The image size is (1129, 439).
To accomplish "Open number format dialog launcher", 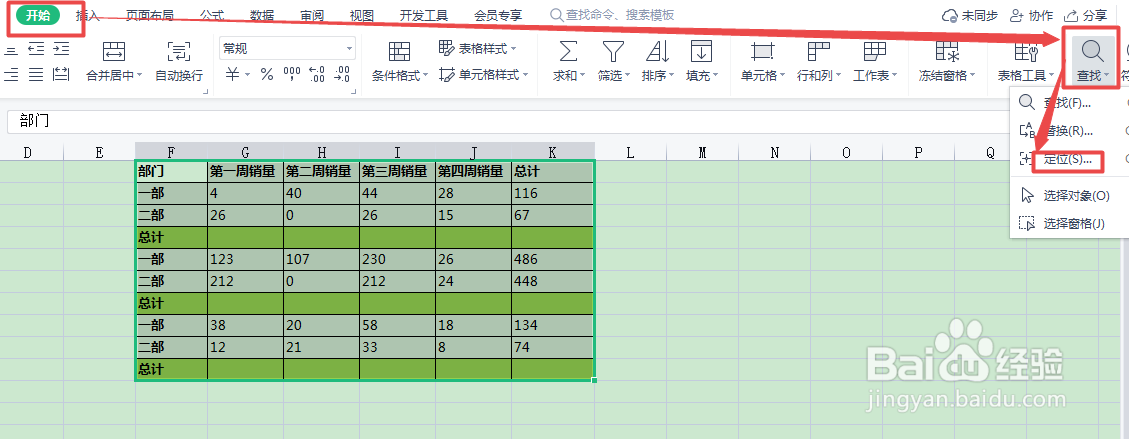I will [352, 91].
